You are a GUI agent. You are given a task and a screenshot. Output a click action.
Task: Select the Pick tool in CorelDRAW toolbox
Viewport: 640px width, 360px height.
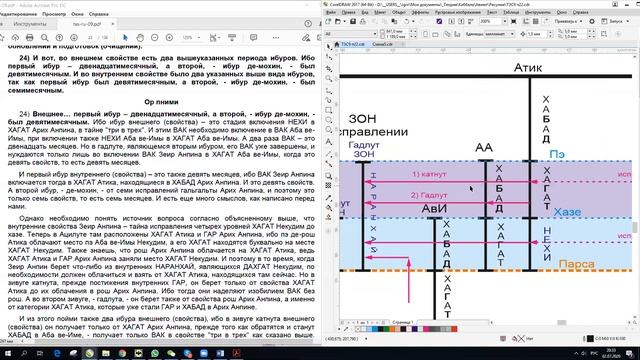coord(329,47)
